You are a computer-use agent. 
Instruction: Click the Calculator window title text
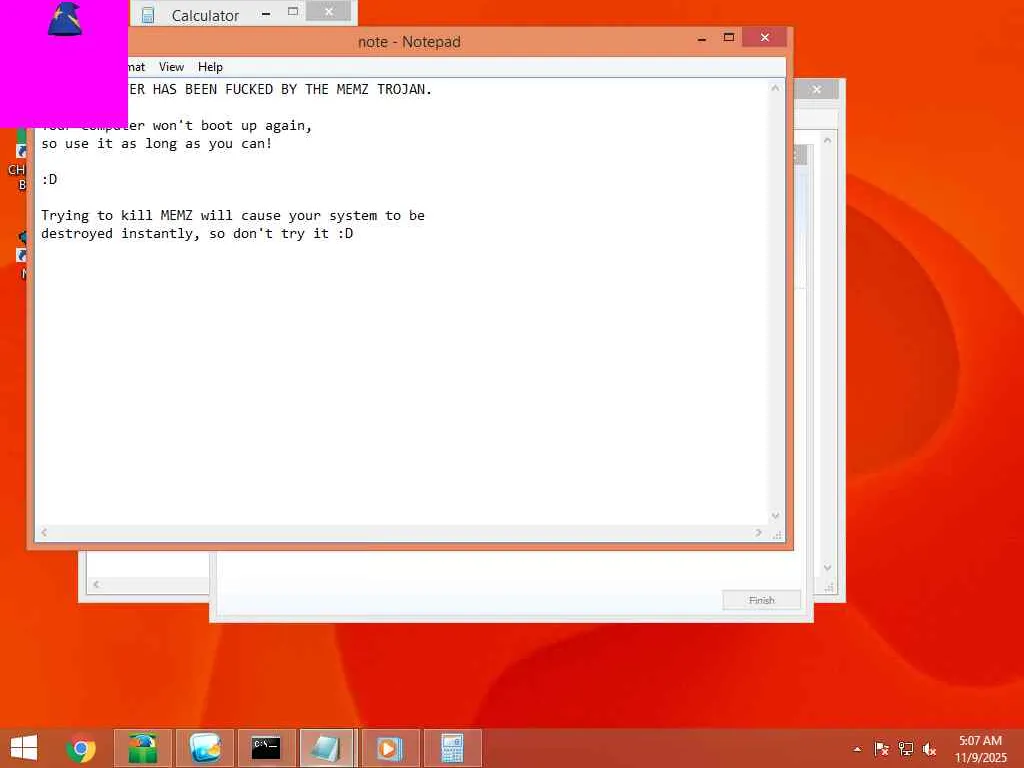tap(205, 15)
